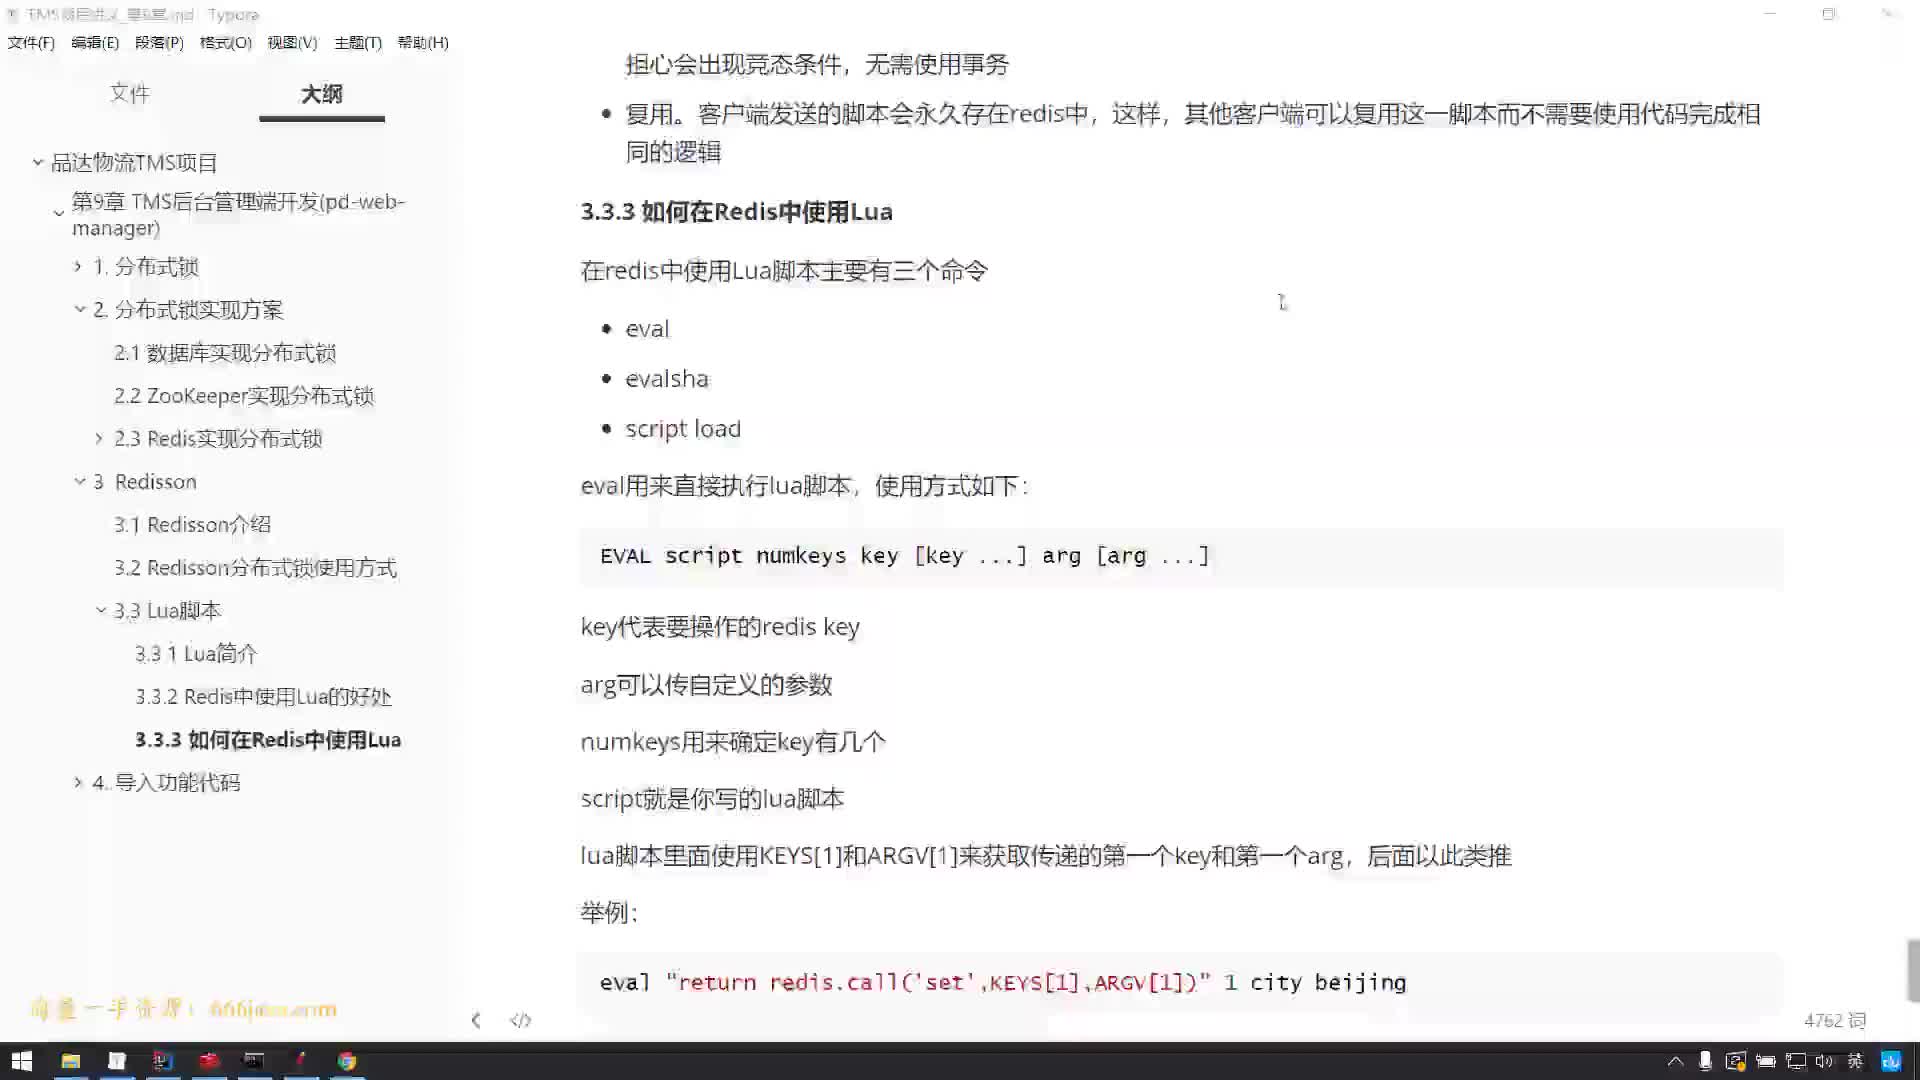Open the volume speaker tray icon
This screenshot has width=1920, height=1080.
point(1825,1061)
